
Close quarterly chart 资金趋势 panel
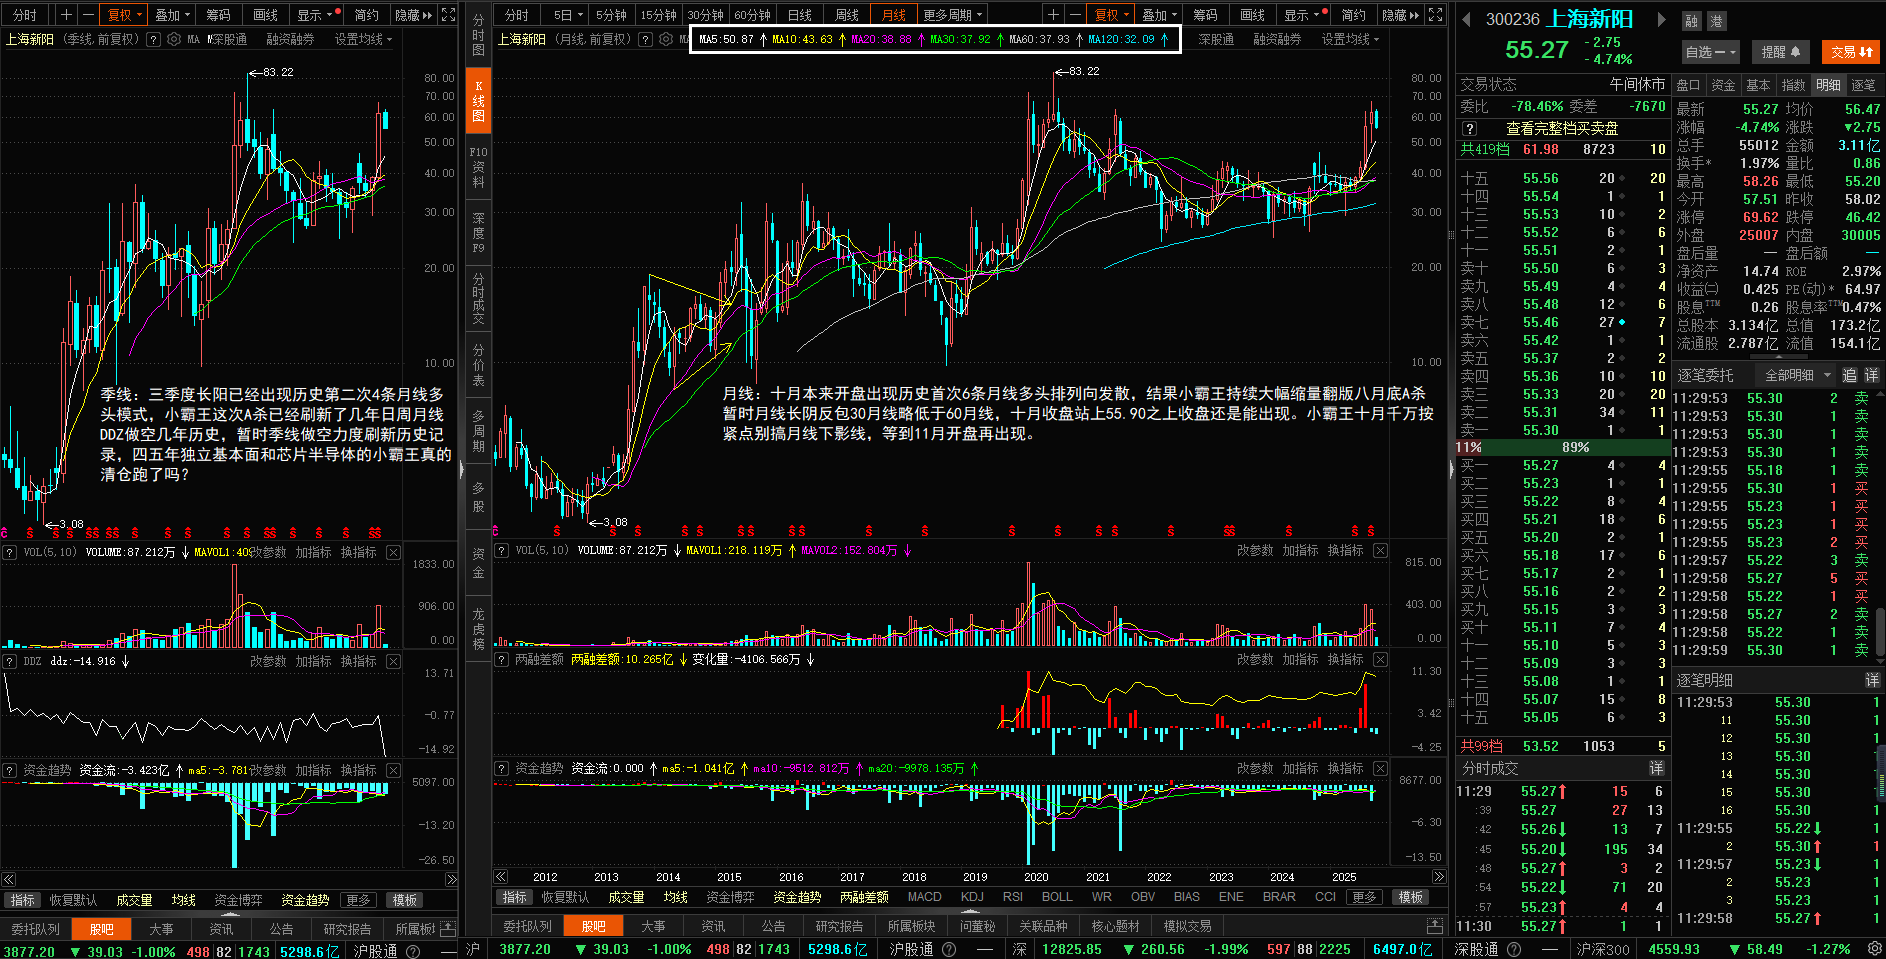coord(394,770)
